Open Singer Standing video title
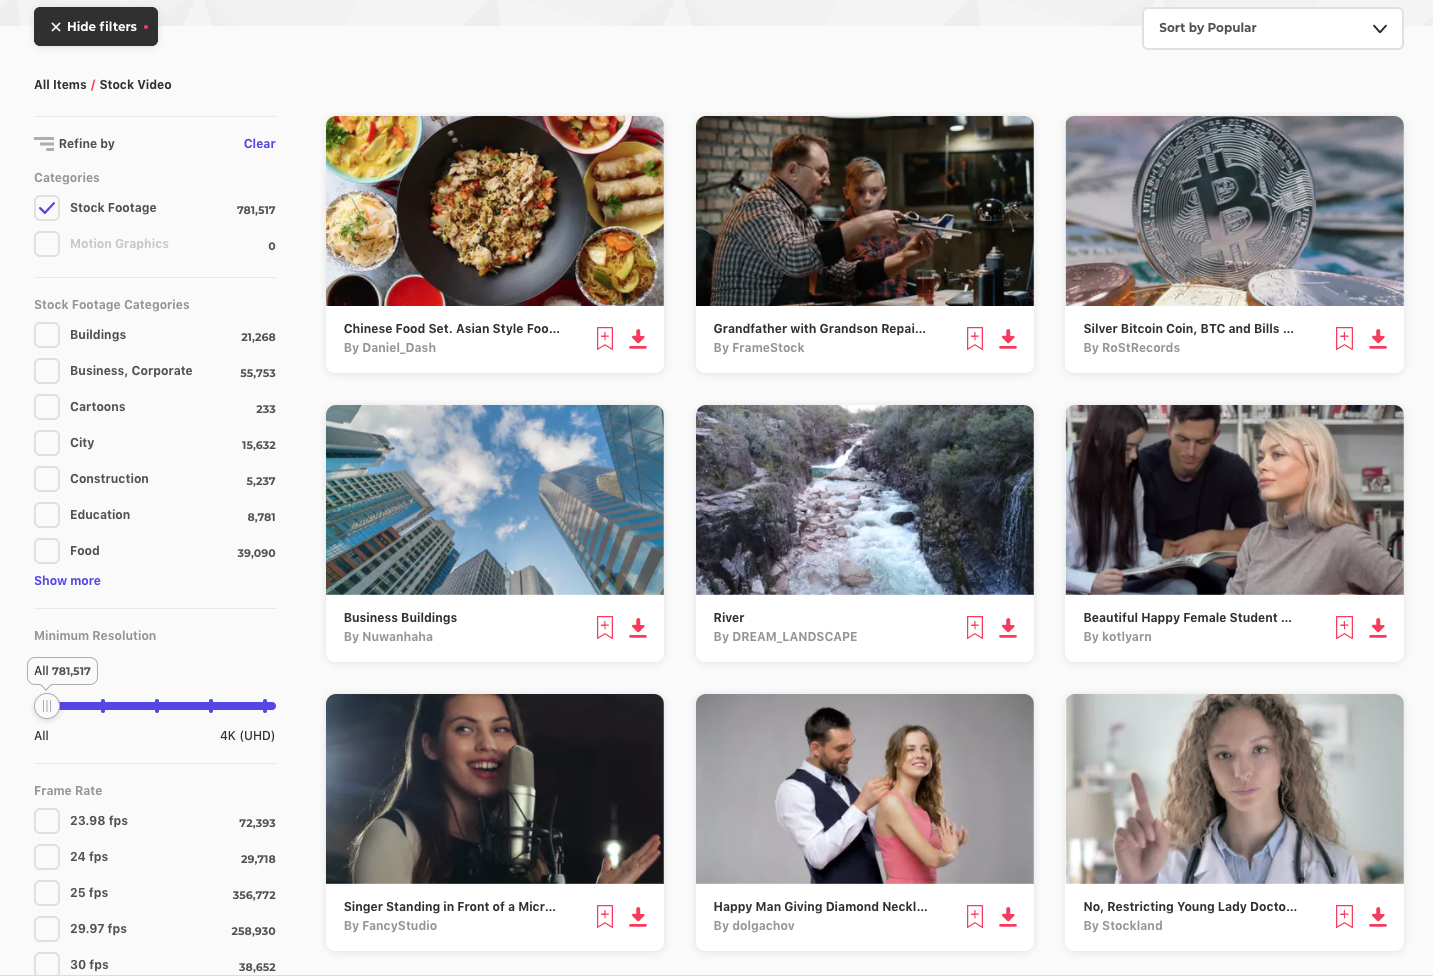The height and width of the screenshot is (980, 1433). tap(450, 907)
